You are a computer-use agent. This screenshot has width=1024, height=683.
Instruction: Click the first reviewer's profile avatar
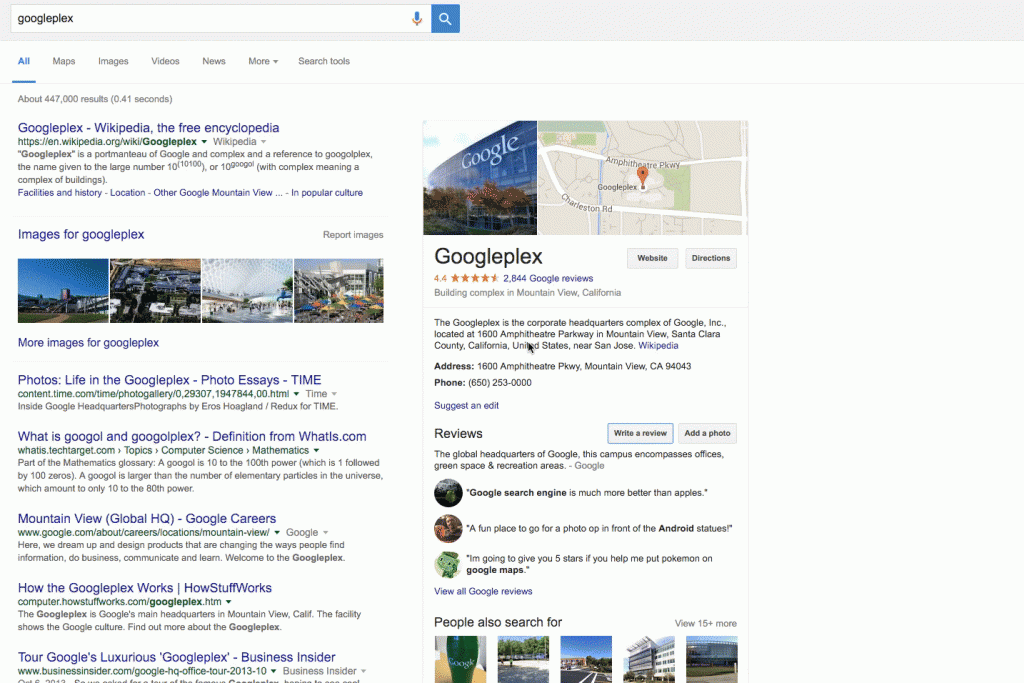[x=448, y=493]
